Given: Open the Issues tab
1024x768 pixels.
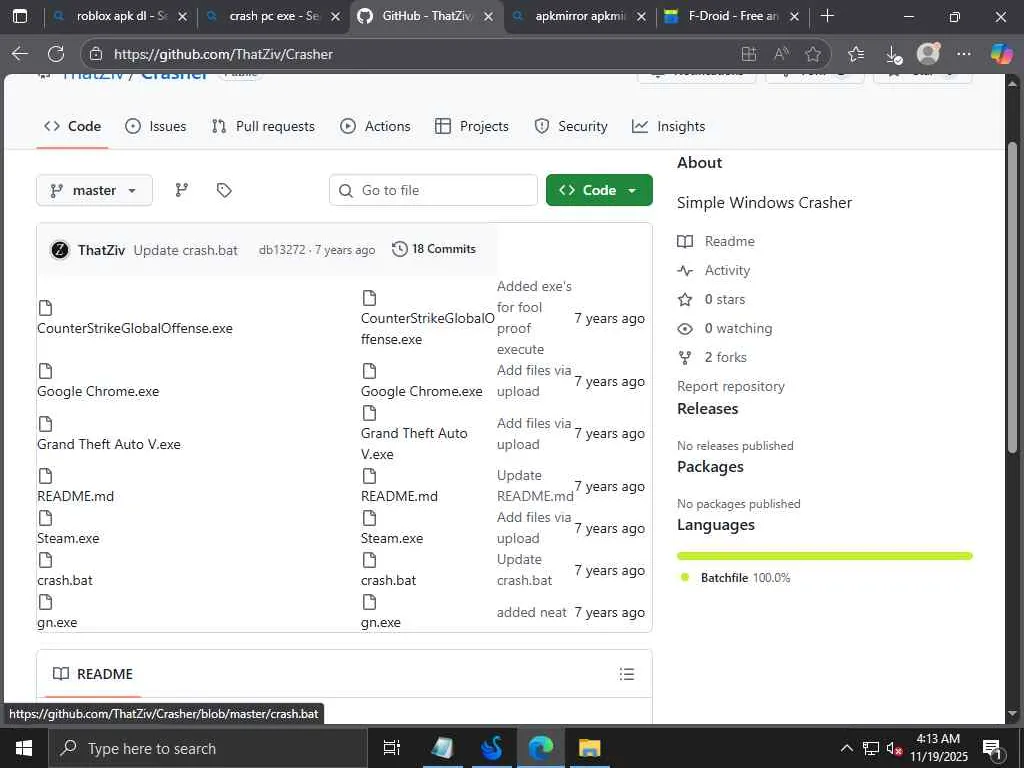Looking at the screenshot, I should pyautogui.click(x=155, y=126).
